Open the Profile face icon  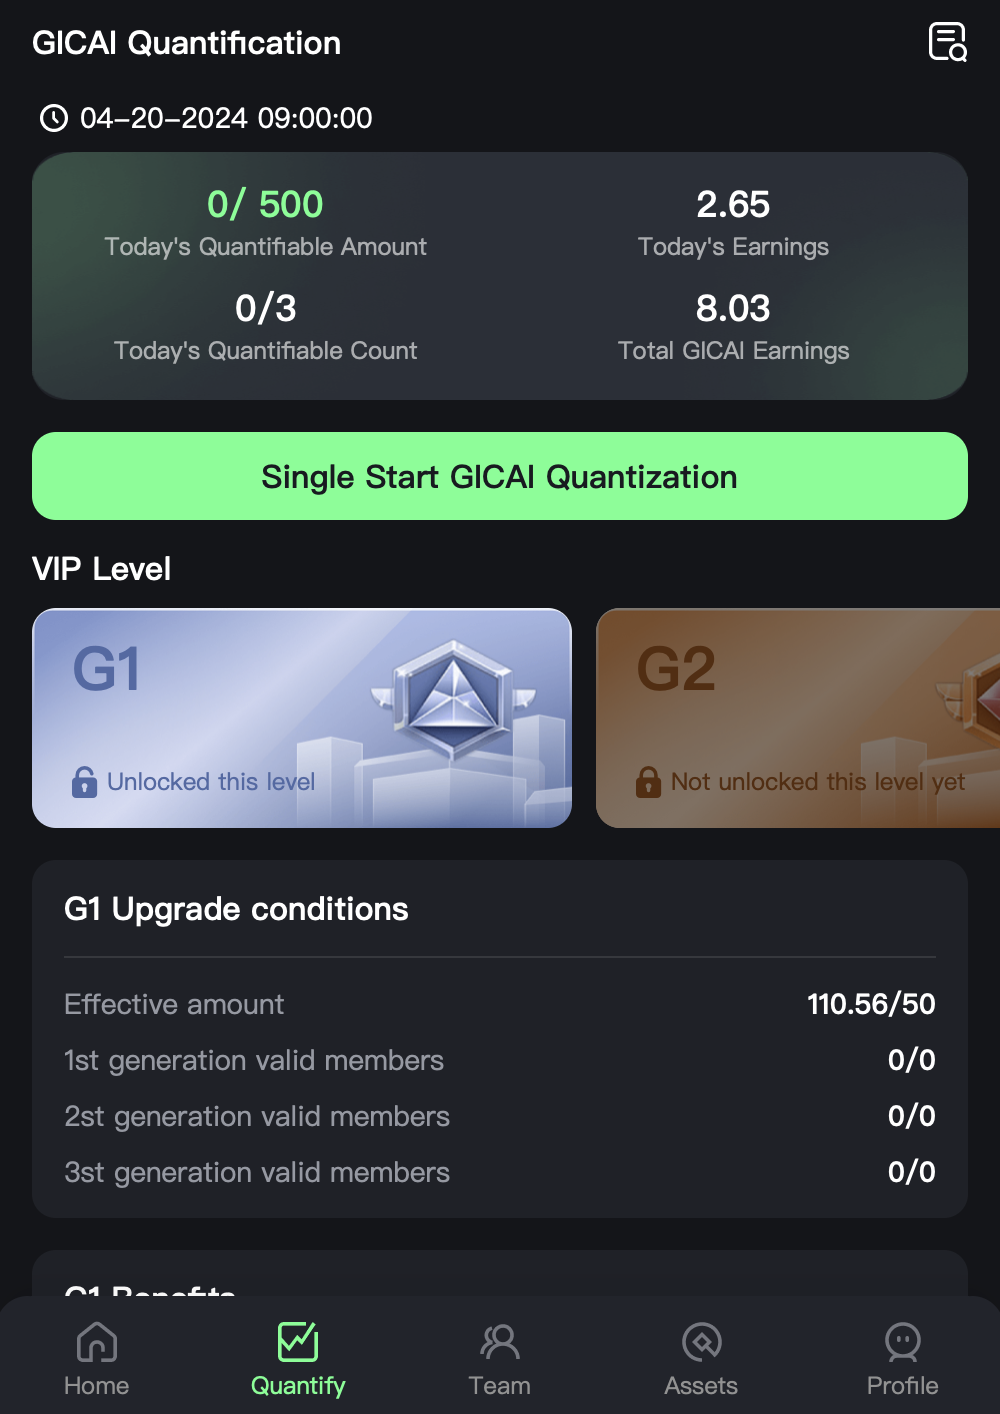(903, 1342)
